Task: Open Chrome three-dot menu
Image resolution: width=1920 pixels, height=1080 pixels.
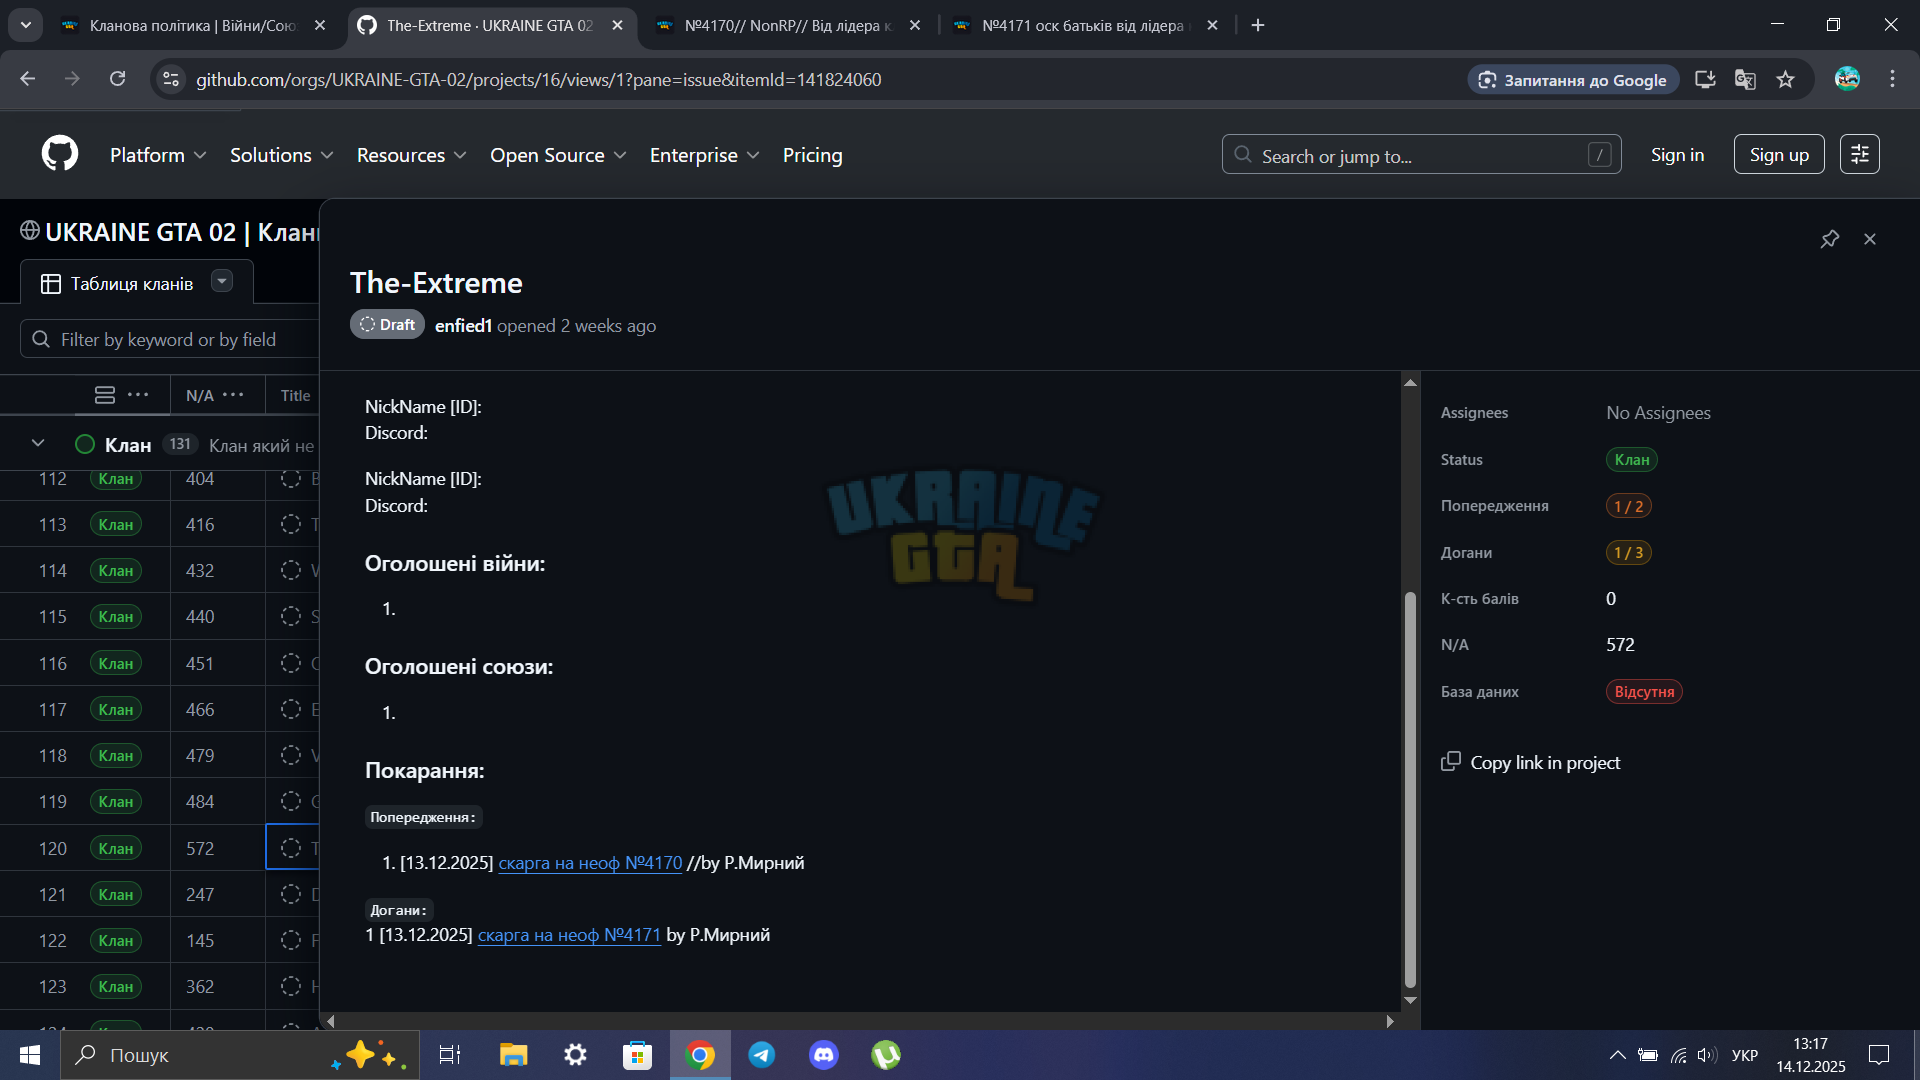Action: click(1892, 79)
